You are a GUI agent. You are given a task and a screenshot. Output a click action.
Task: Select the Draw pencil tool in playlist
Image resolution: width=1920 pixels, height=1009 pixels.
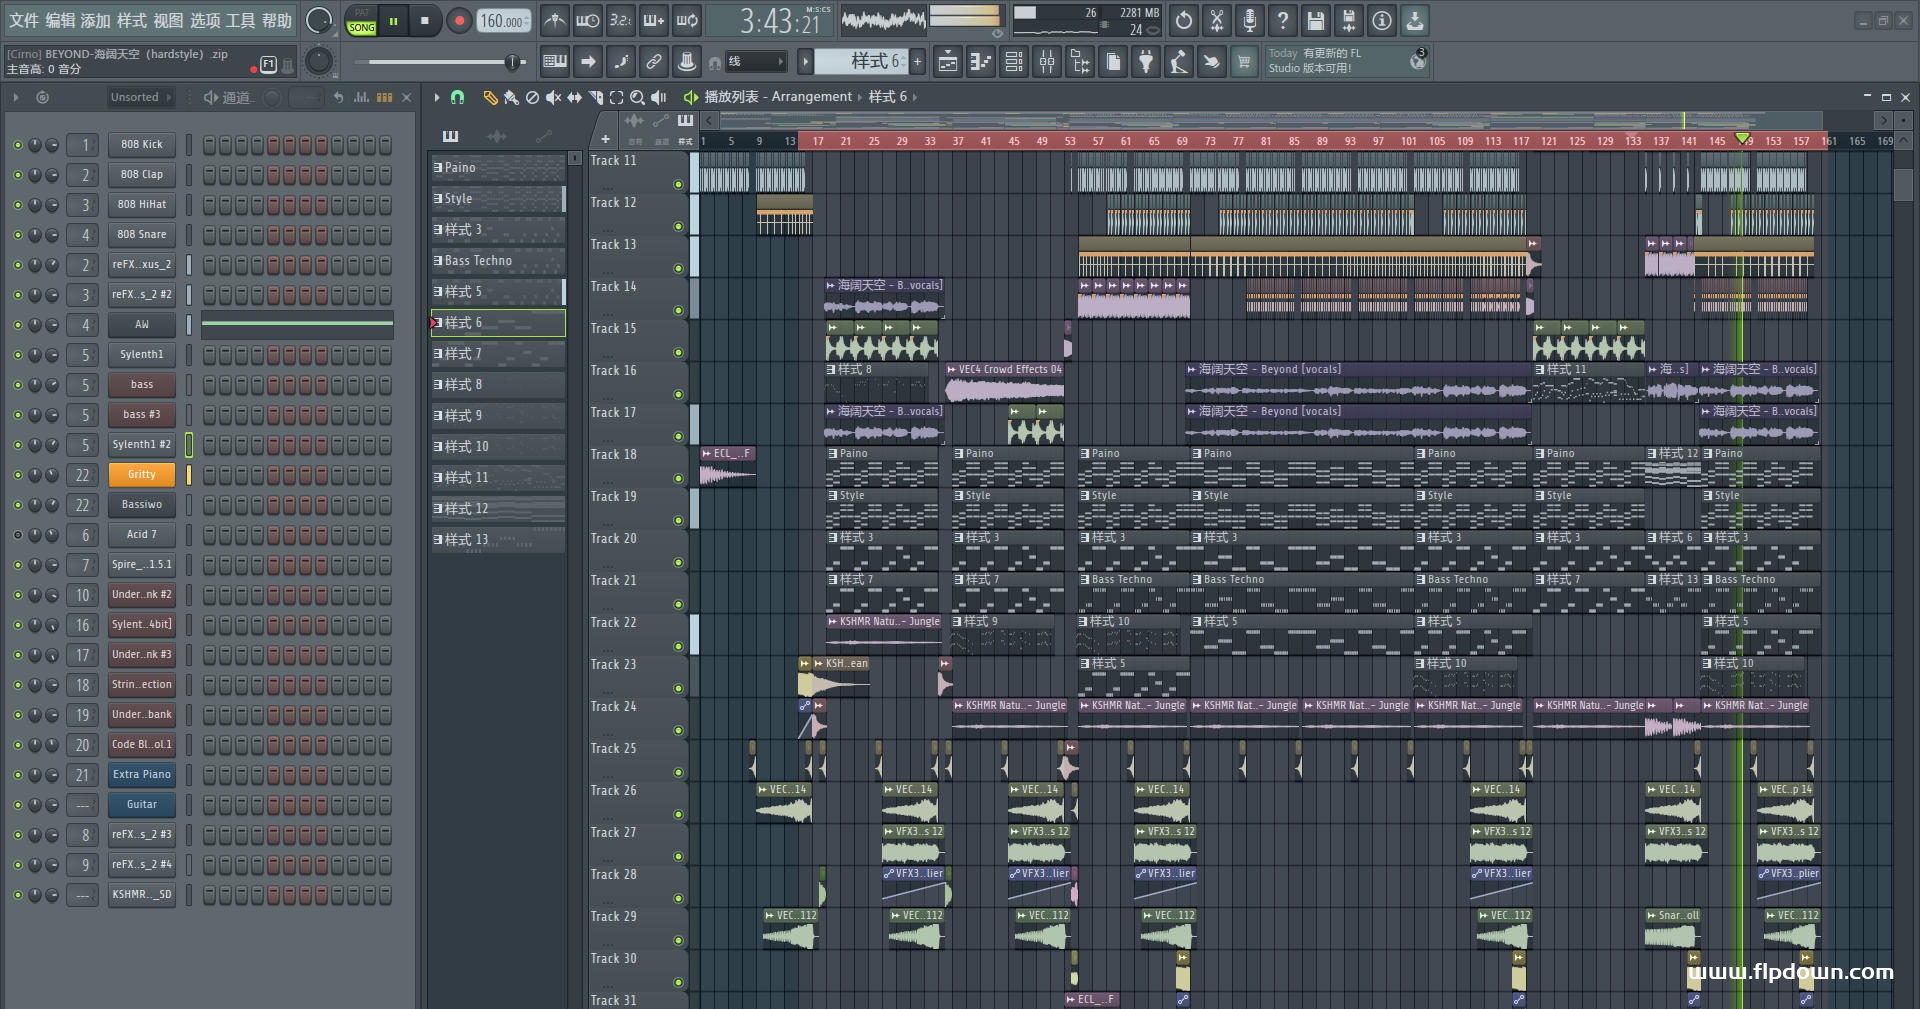(490, 97)
